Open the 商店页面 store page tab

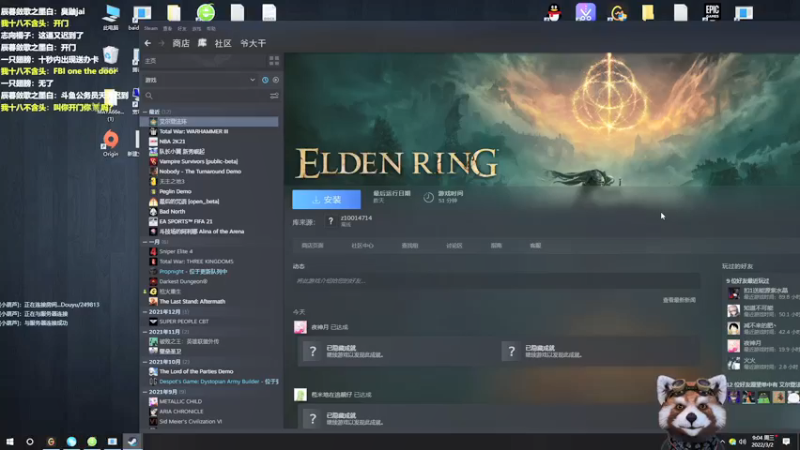312,245
